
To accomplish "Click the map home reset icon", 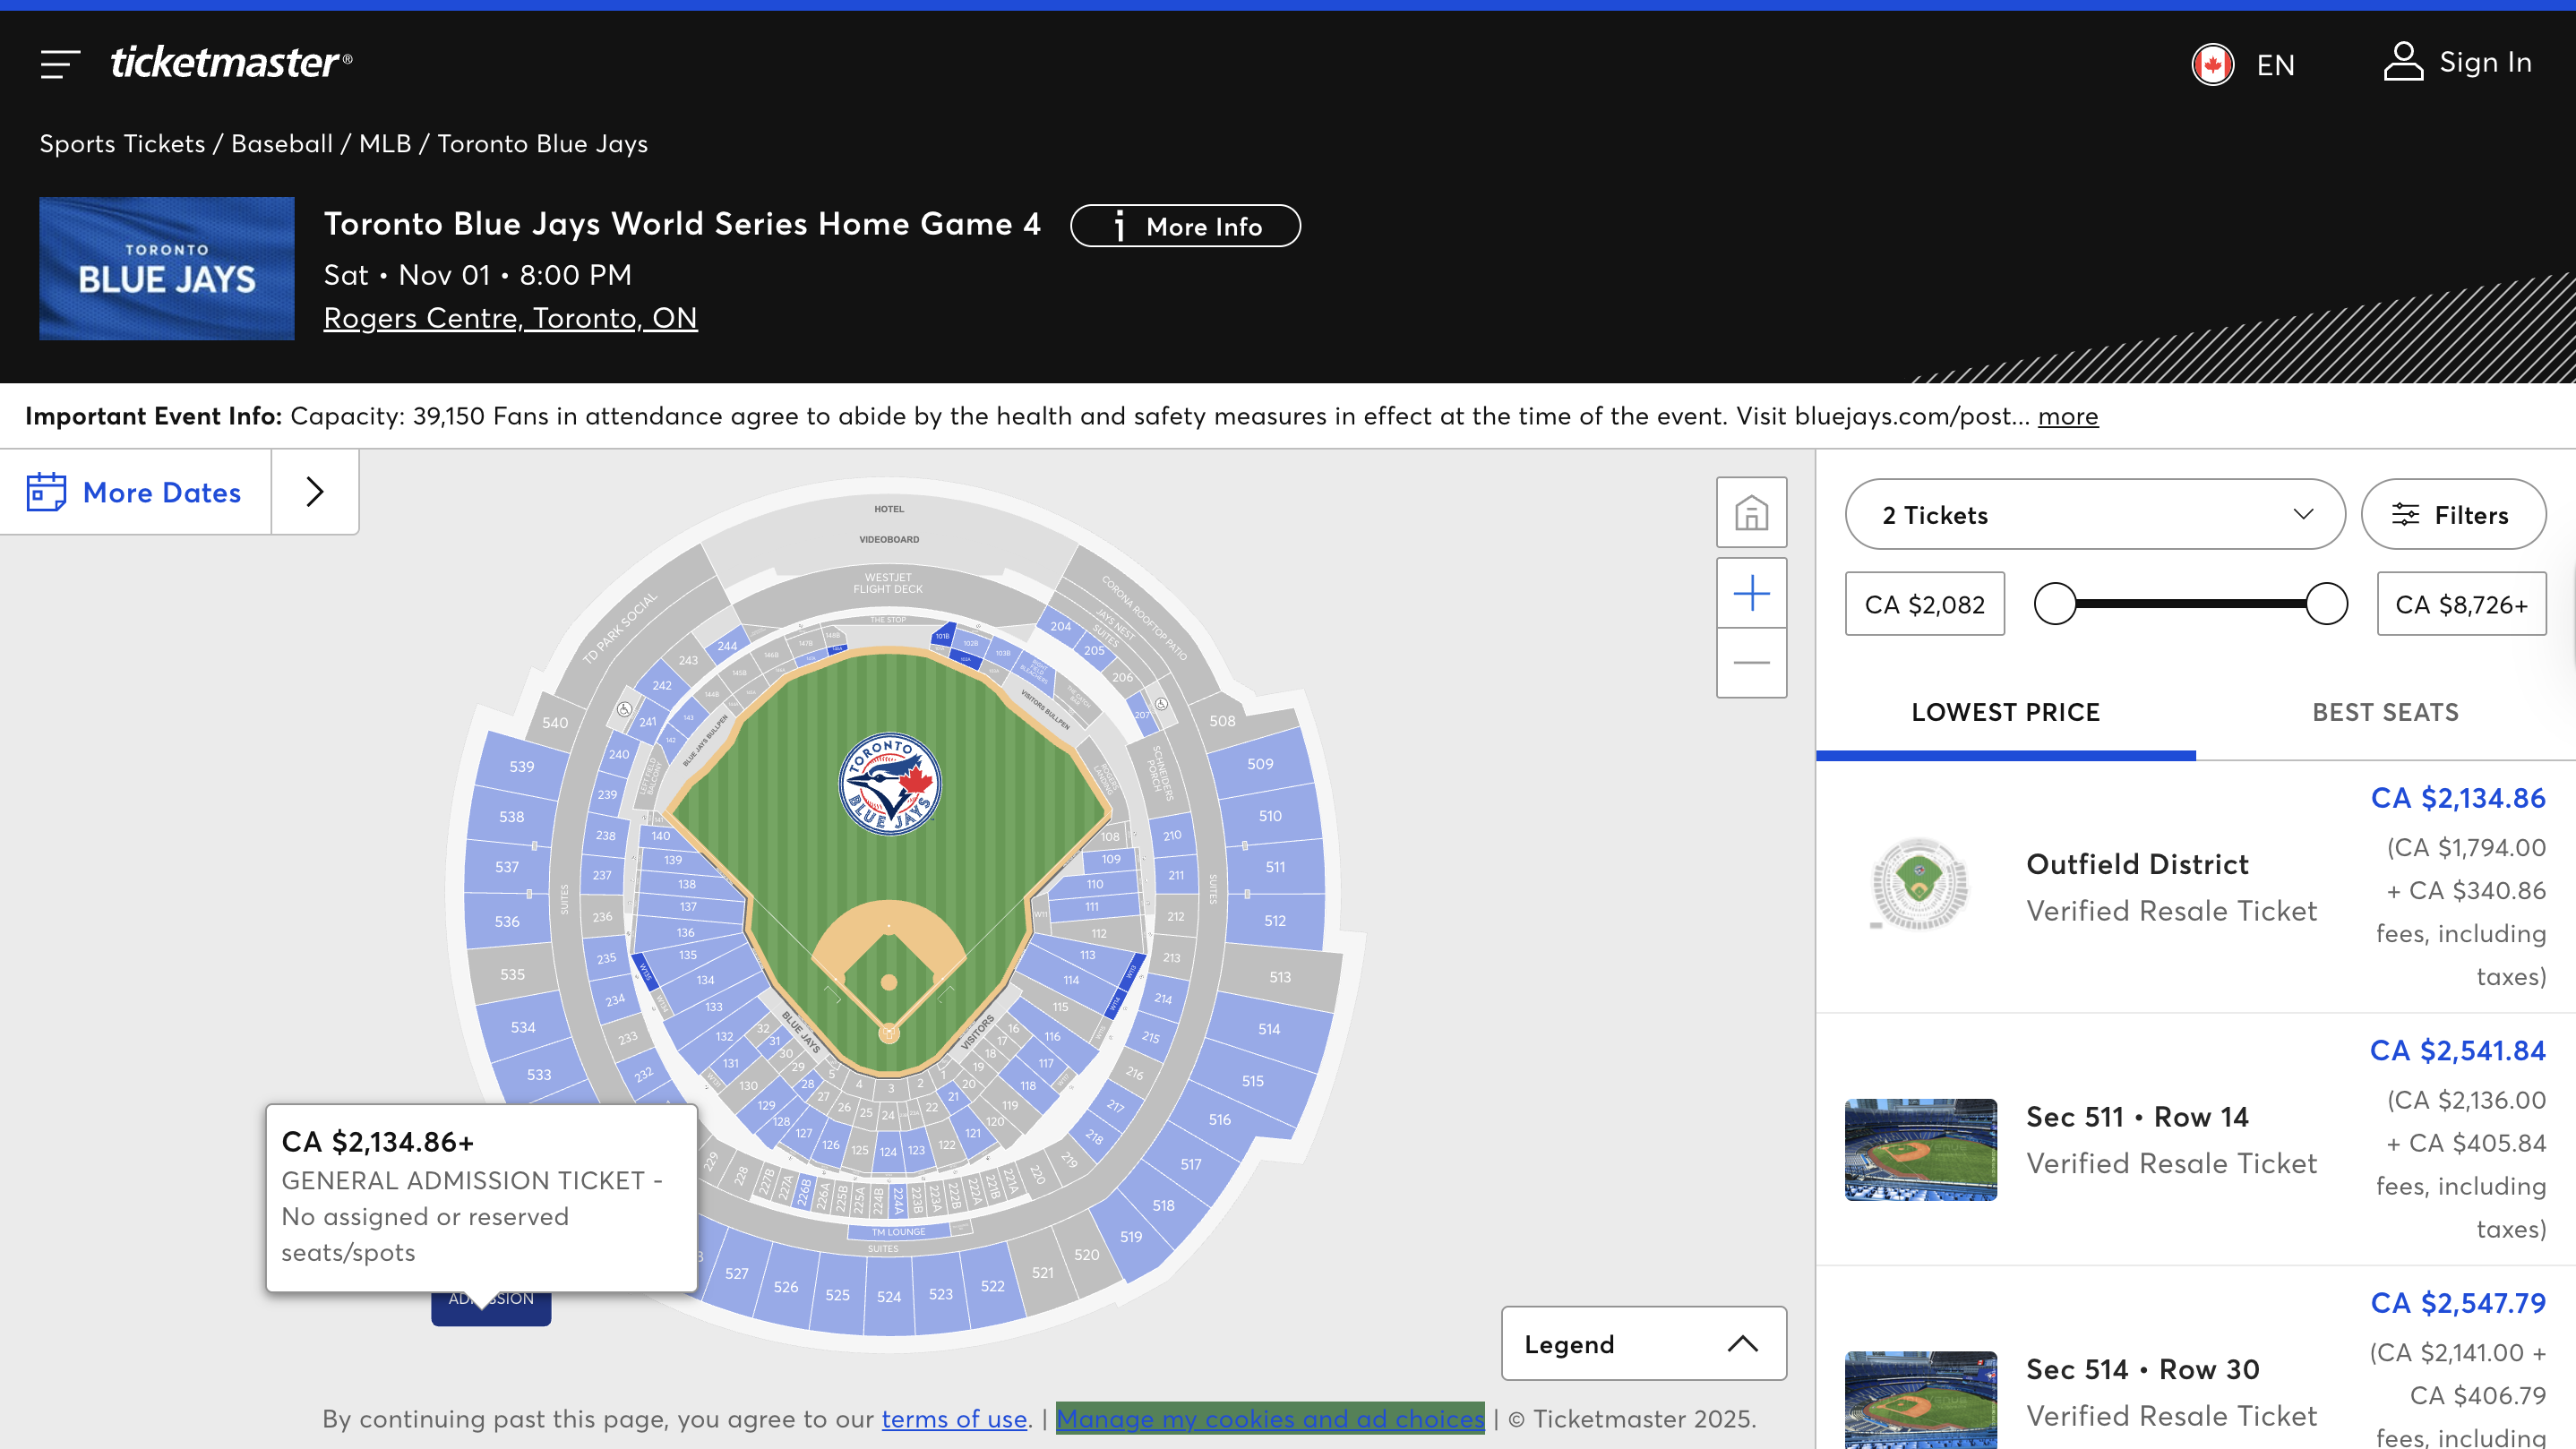I will tap(1751, 513).
